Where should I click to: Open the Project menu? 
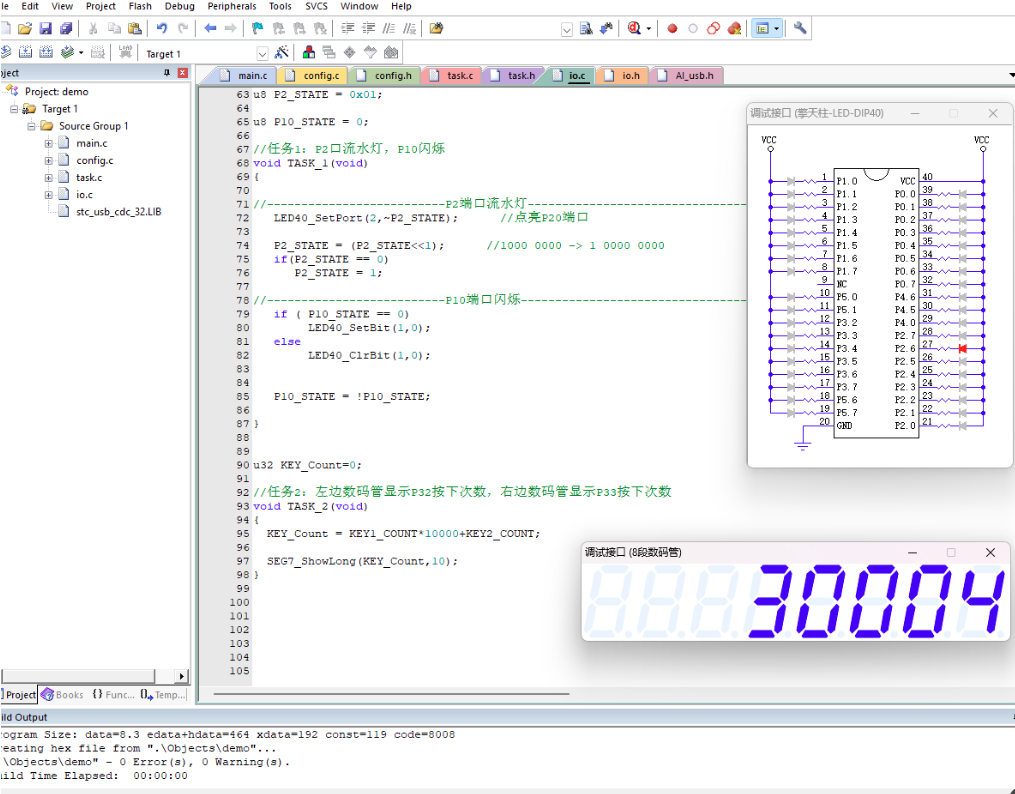[x=100, y=6]
